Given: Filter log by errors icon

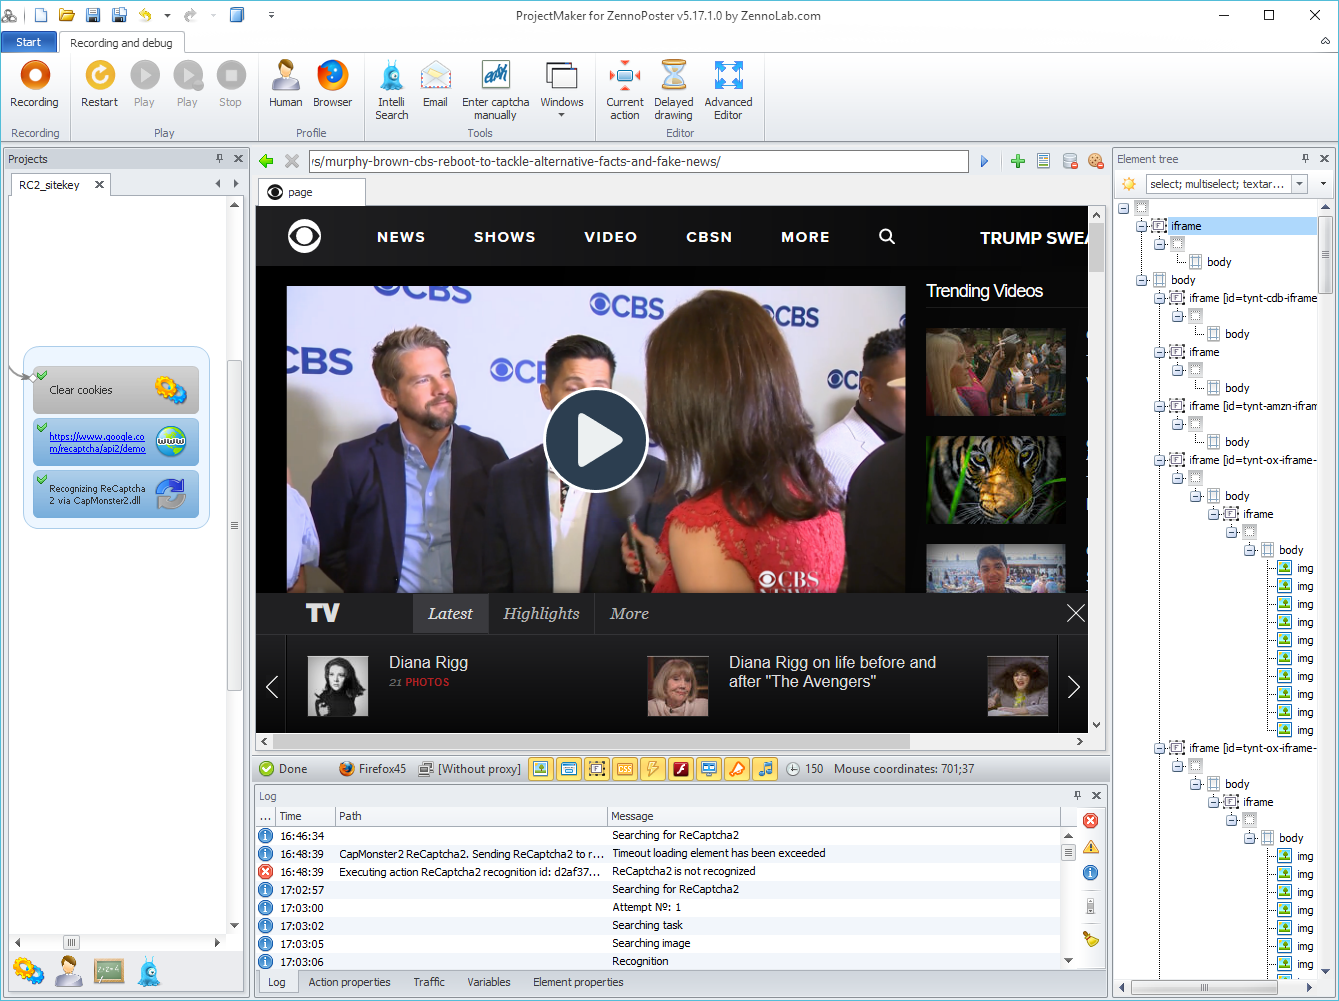Looking at the screenshot, I should [x=1090, y=821].
